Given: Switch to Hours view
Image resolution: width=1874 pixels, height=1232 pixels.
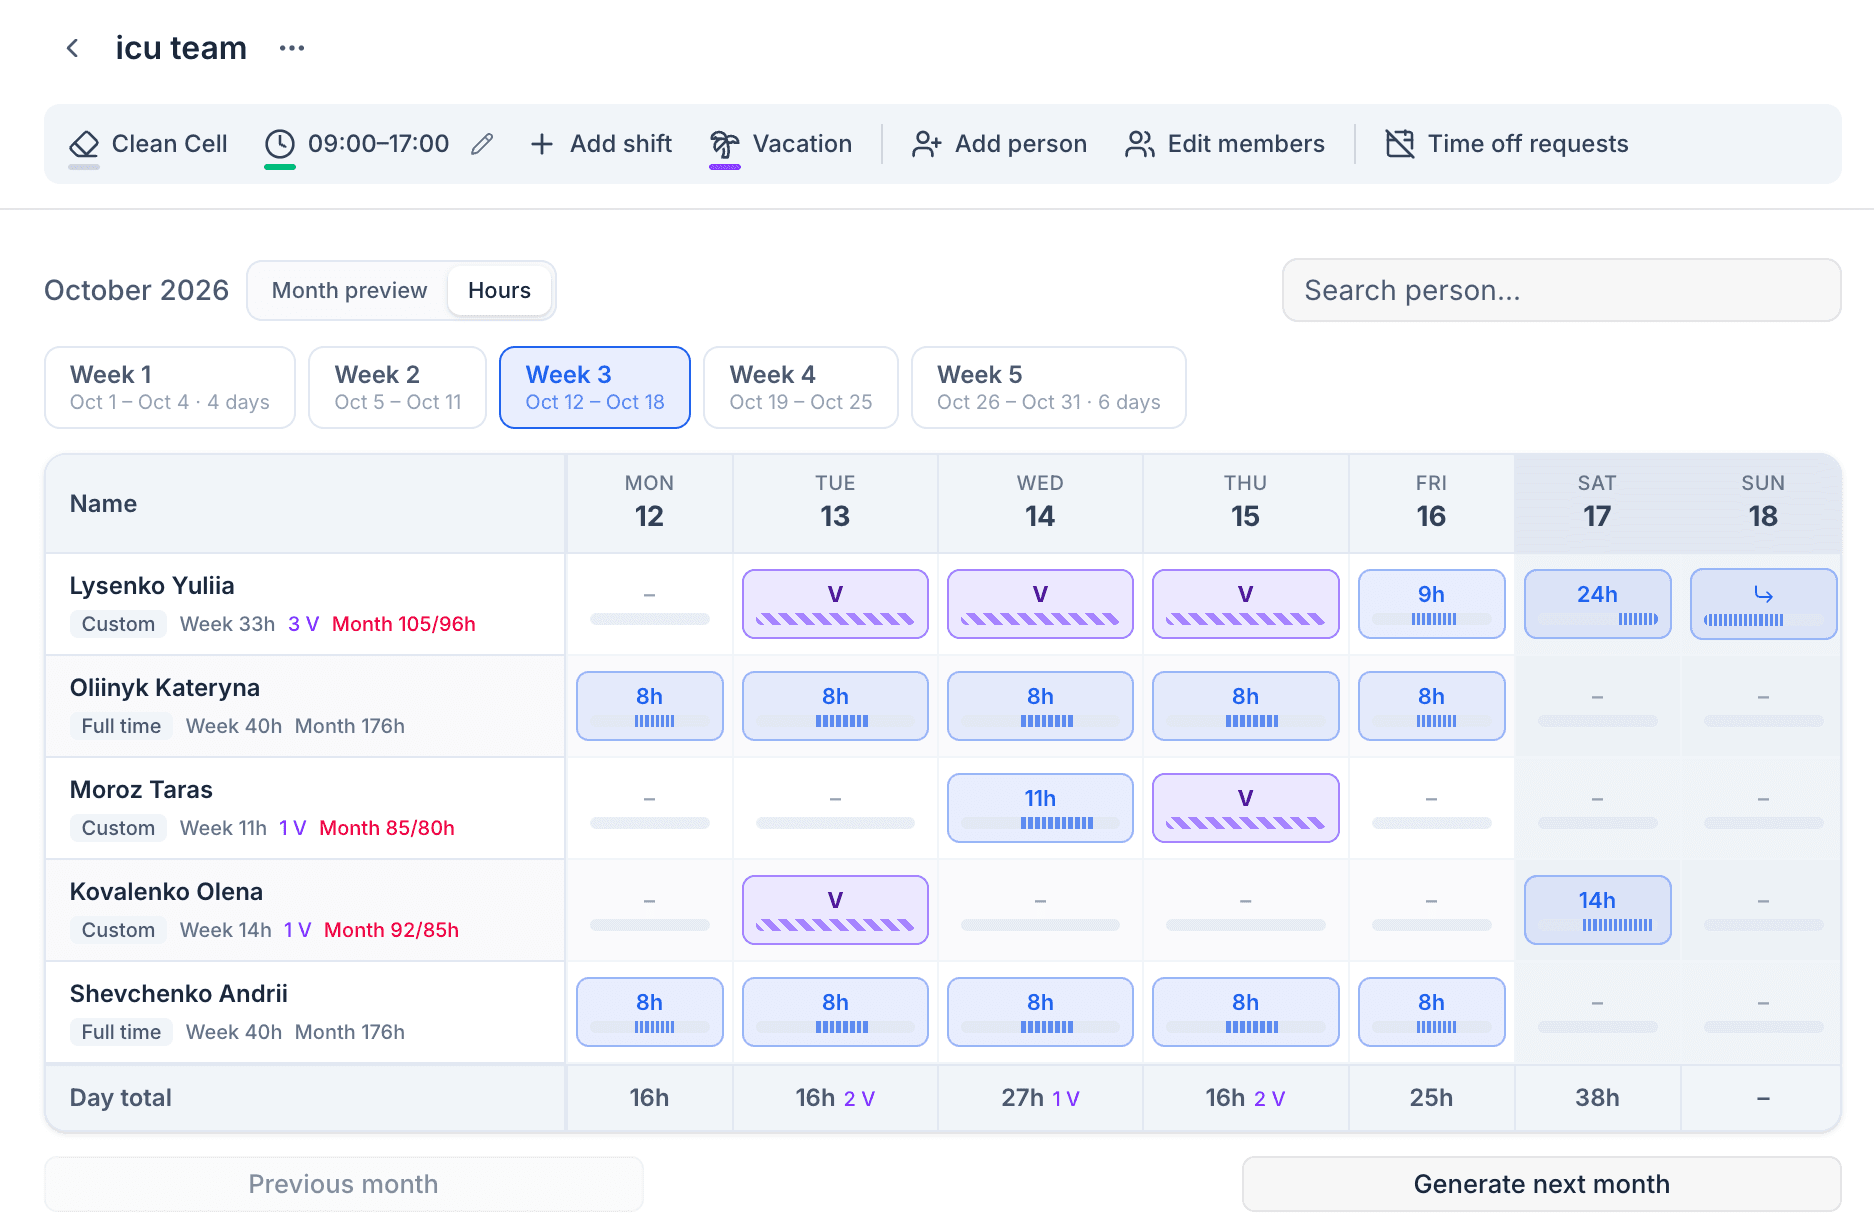Looking at the screenshot, I should click(500, 291).
